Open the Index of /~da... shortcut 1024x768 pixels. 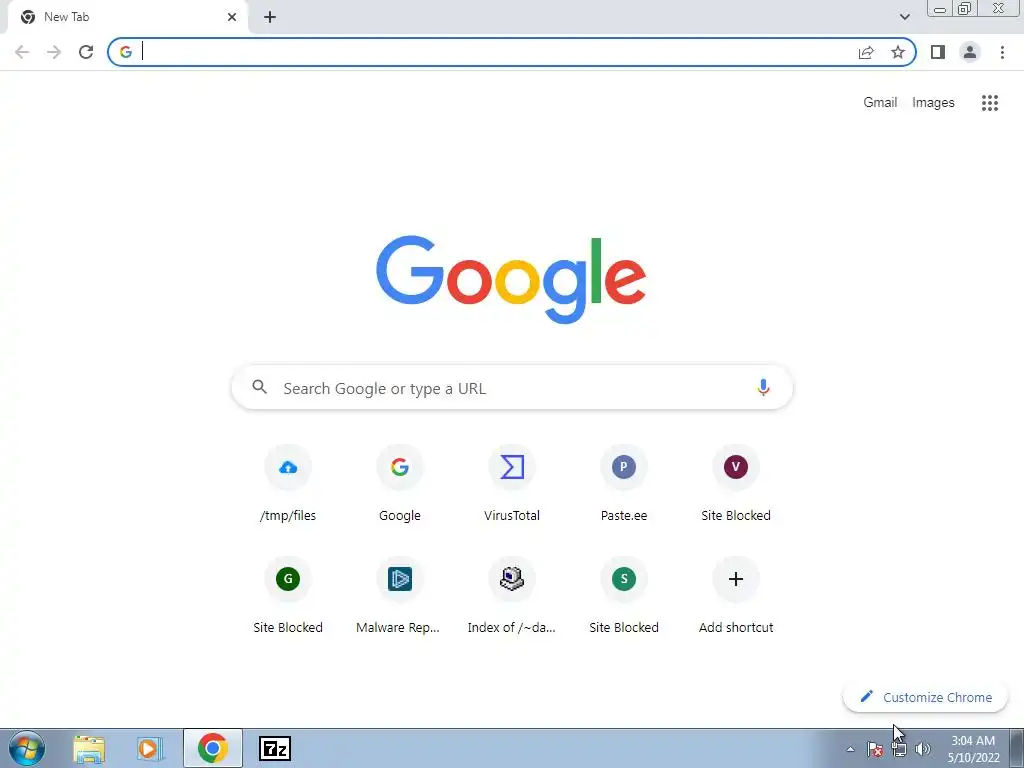coord(512,596)
